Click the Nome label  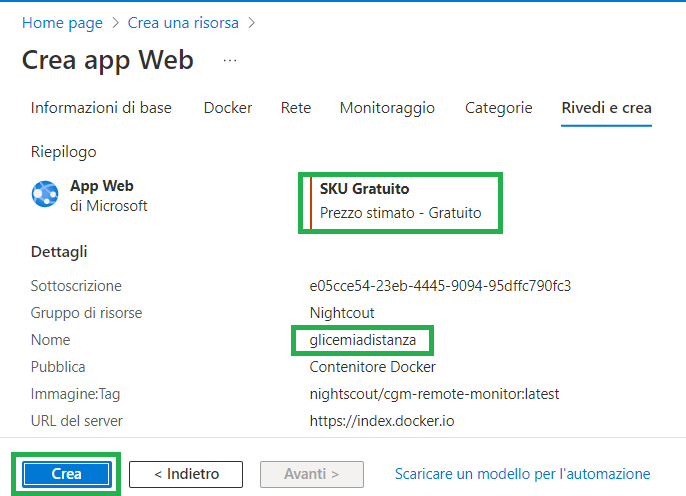[50, 340]
